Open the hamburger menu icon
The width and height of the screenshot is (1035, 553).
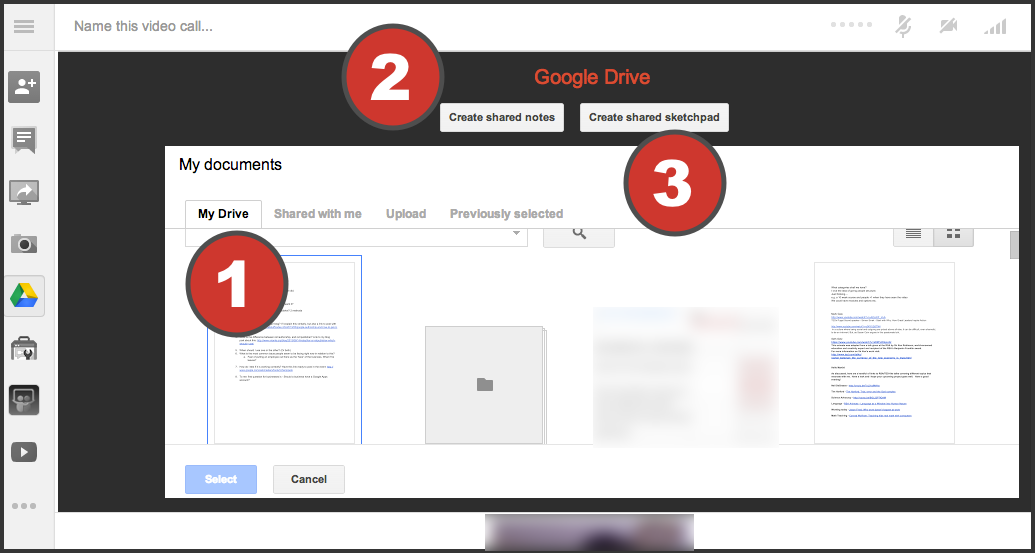(x=24, y=26)
